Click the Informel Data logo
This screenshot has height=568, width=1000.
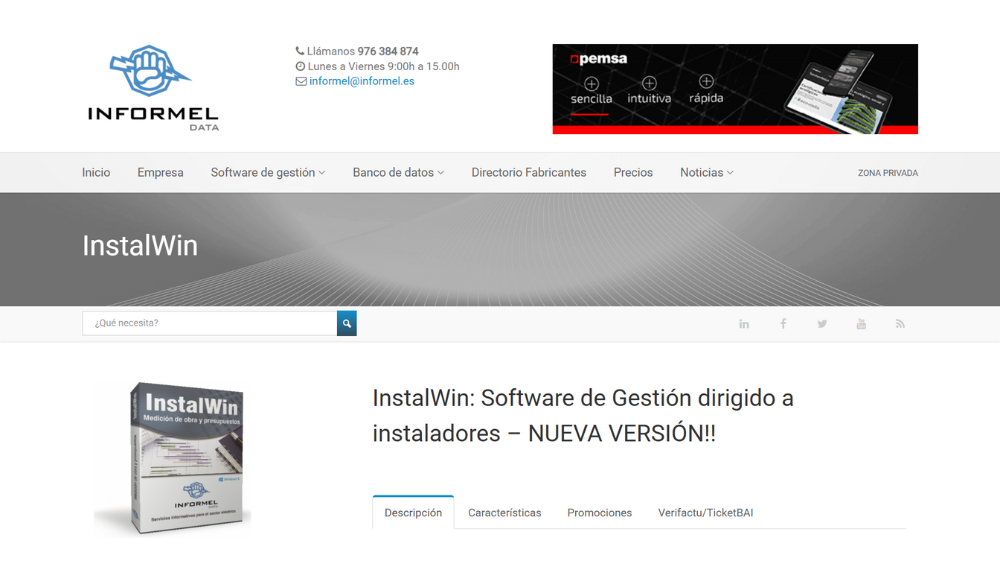[x=153, y=88]
